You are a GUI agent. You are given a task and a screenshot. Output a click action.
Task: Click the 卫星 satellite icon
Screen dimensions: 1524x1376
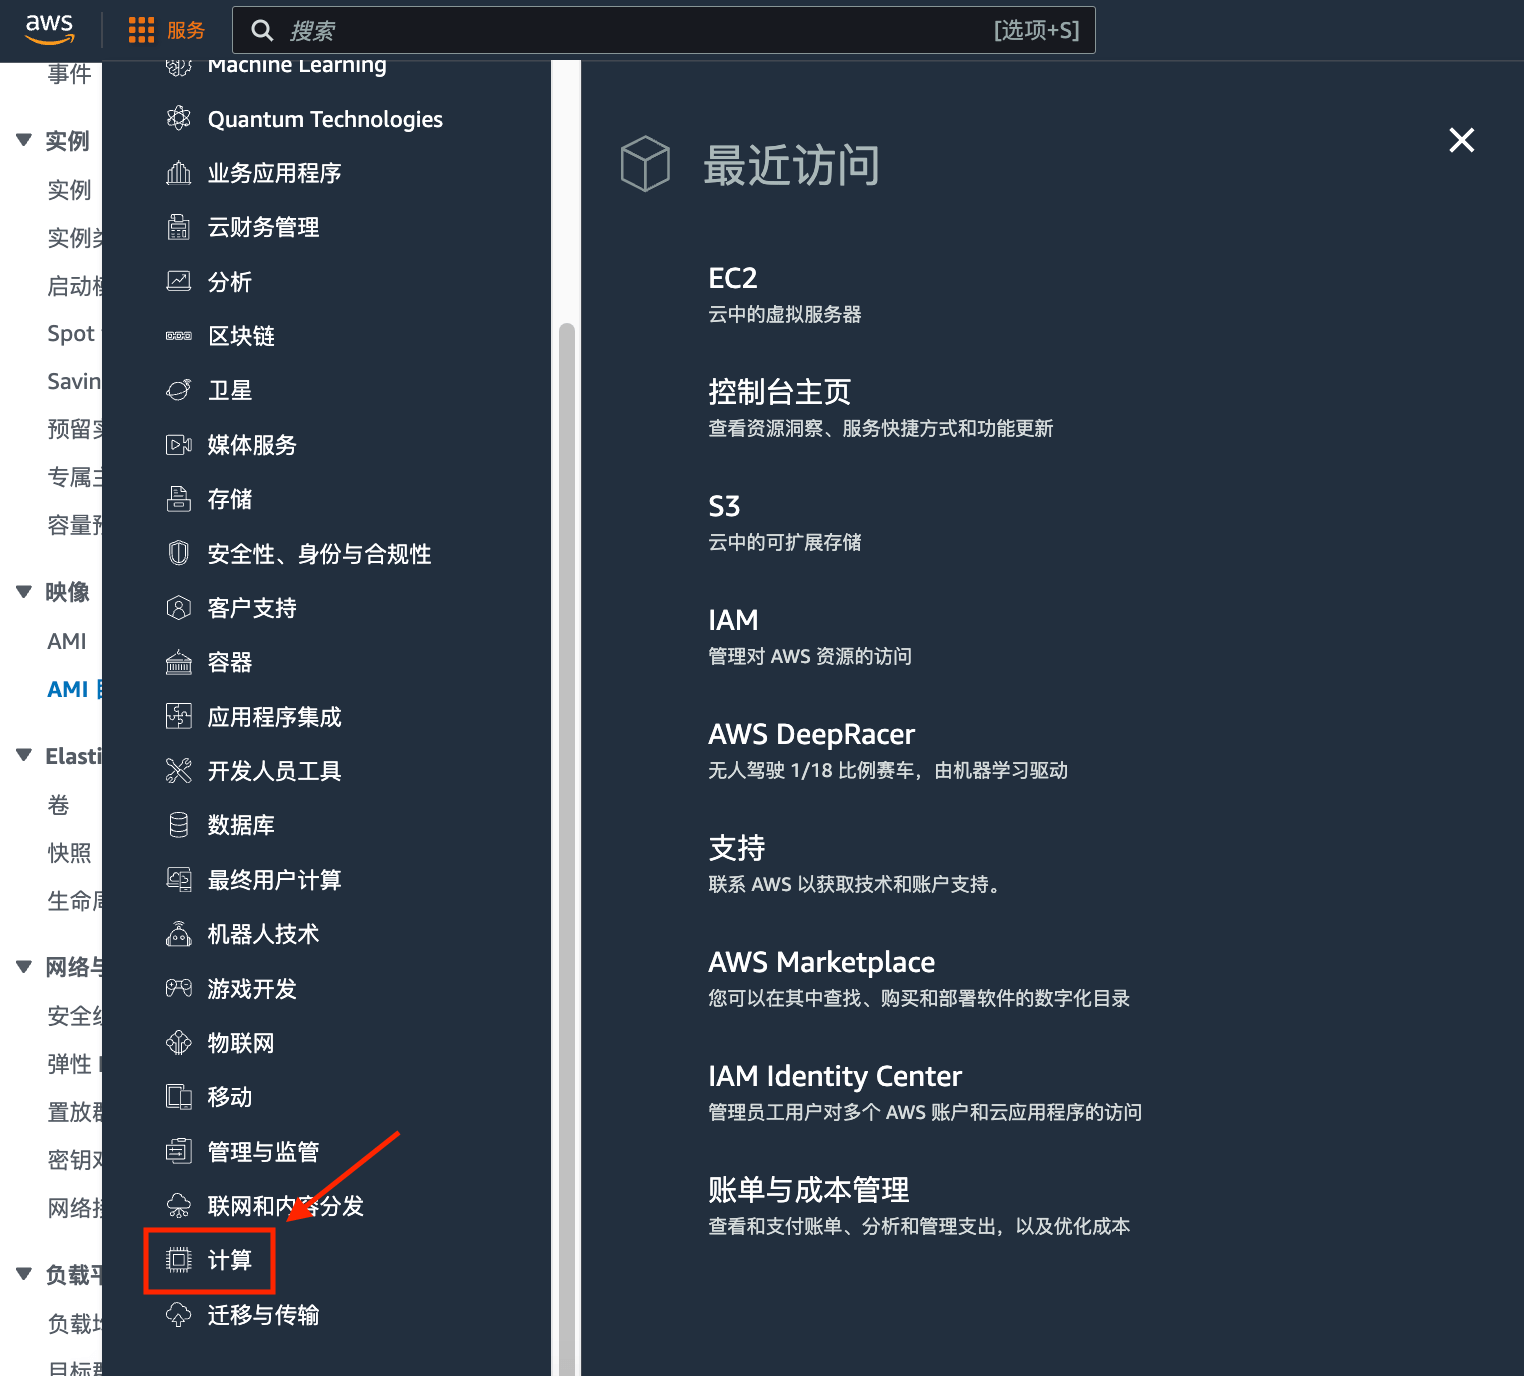(179, 390)
